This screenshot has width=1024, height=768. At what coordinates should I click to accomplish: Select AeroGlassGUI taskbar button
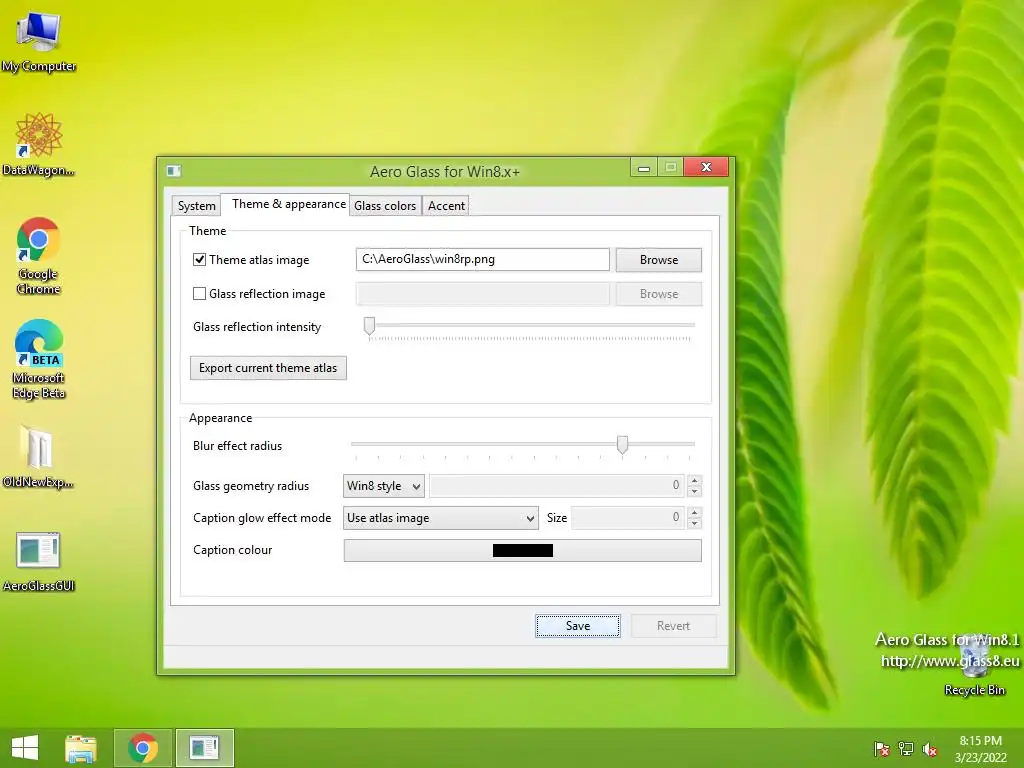coord(204,748)
